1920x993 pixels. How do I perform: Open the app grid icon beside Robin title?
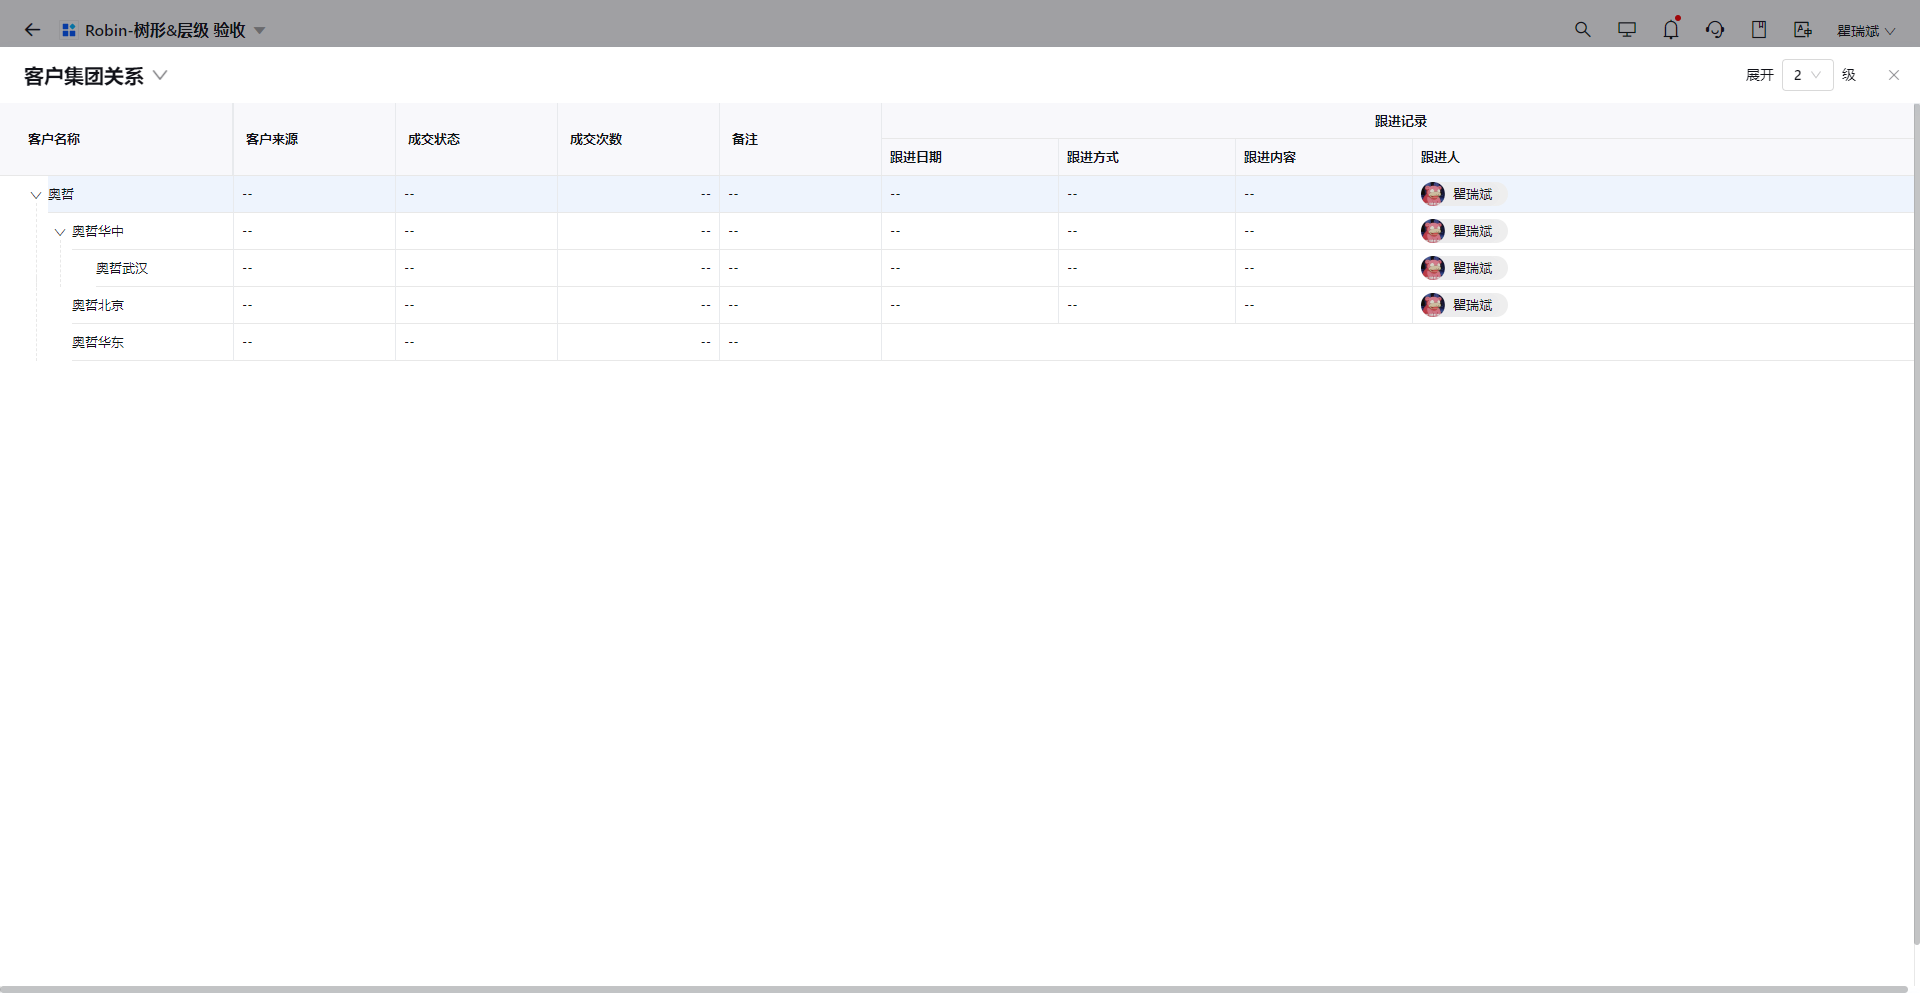click(69, 30)
